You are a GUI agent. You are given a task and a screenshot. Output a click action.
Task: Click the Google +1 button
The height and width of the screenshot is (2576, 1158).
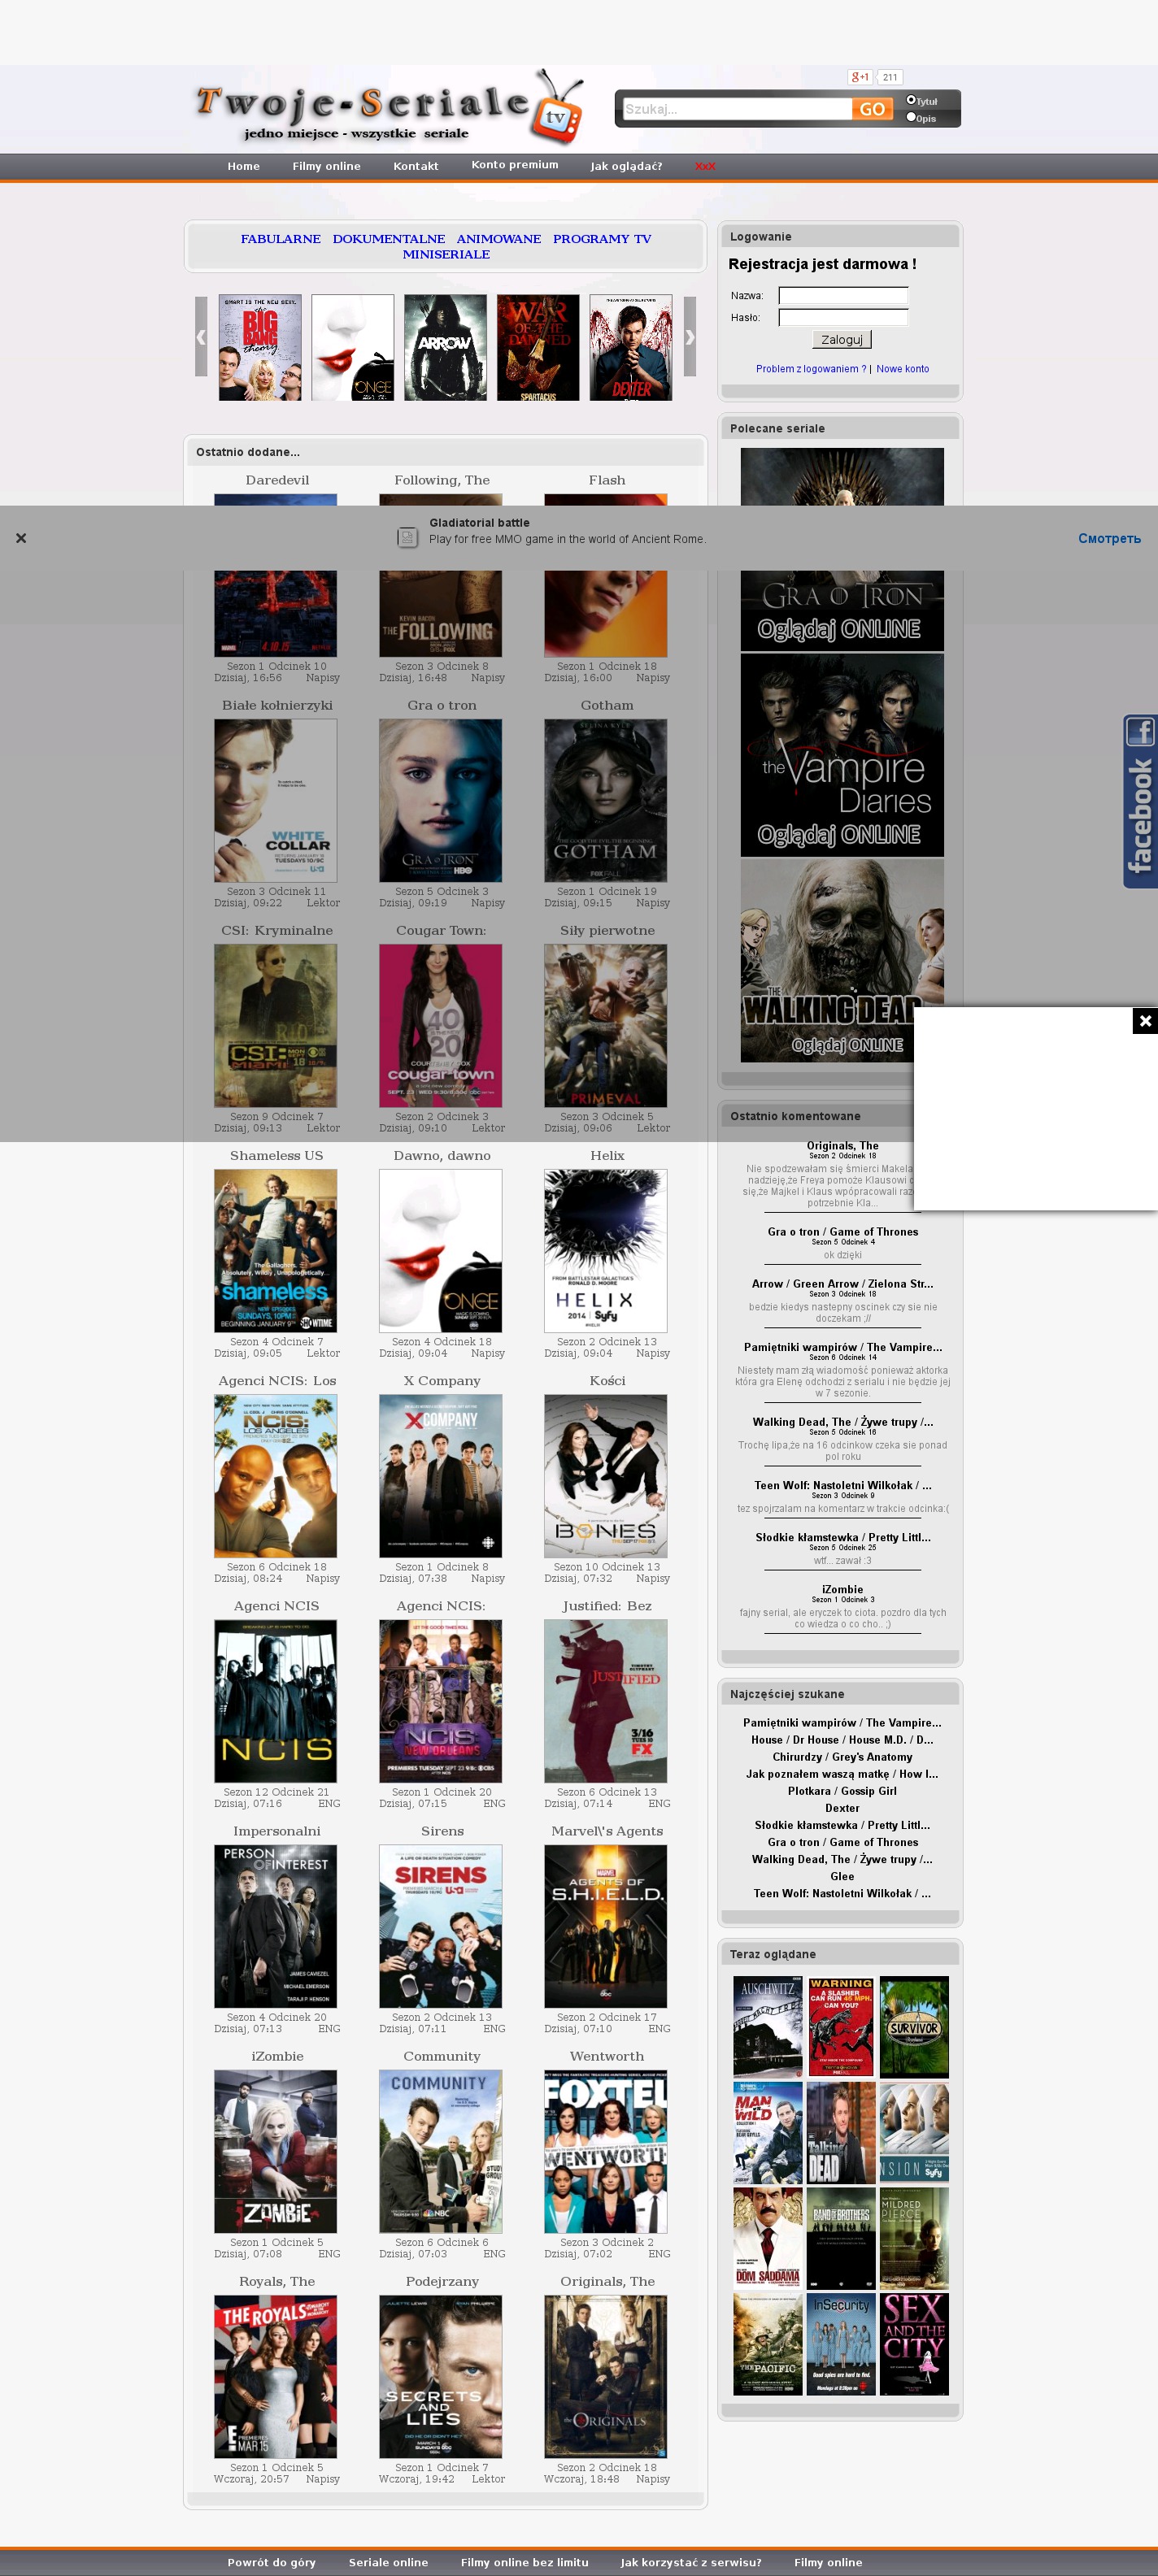[860, 77]
